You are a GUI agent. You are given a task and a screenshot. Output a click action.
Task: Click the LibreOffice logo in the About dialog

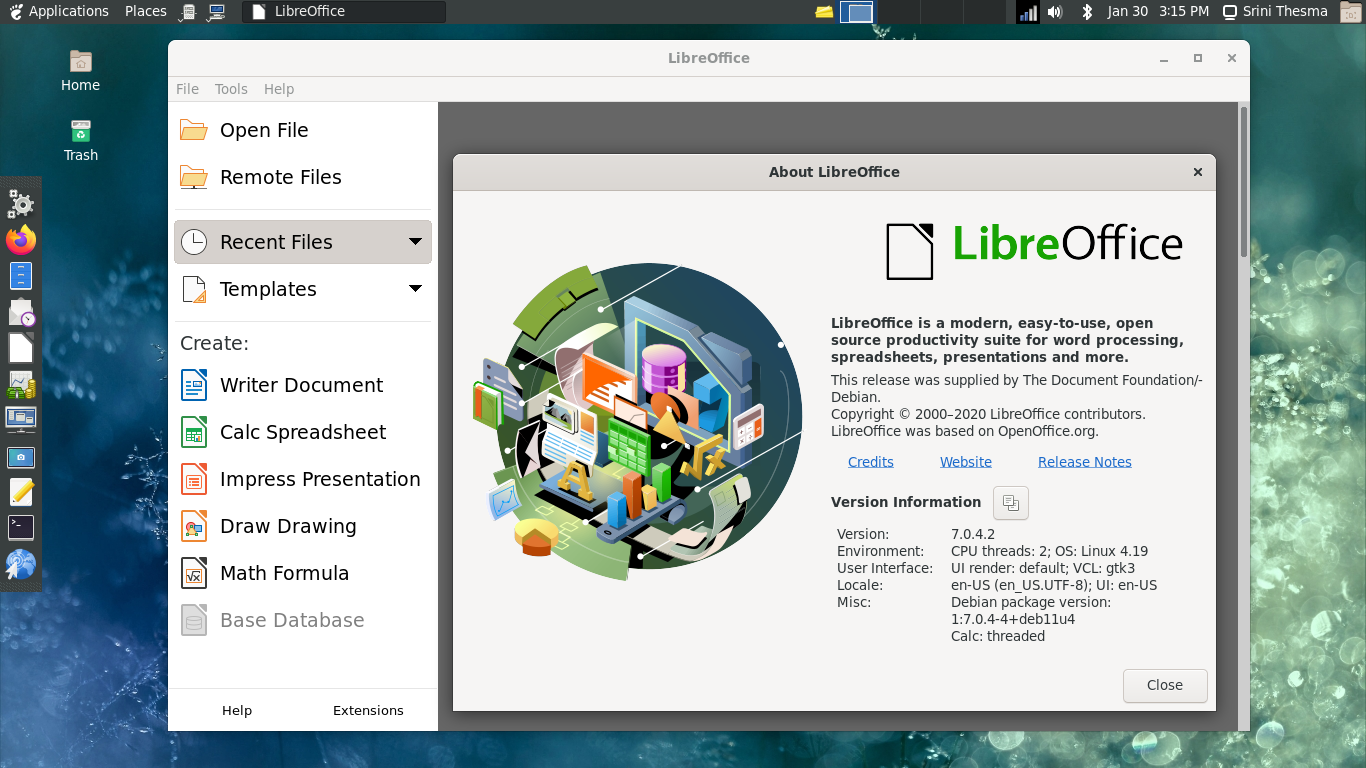coord(909,251)
